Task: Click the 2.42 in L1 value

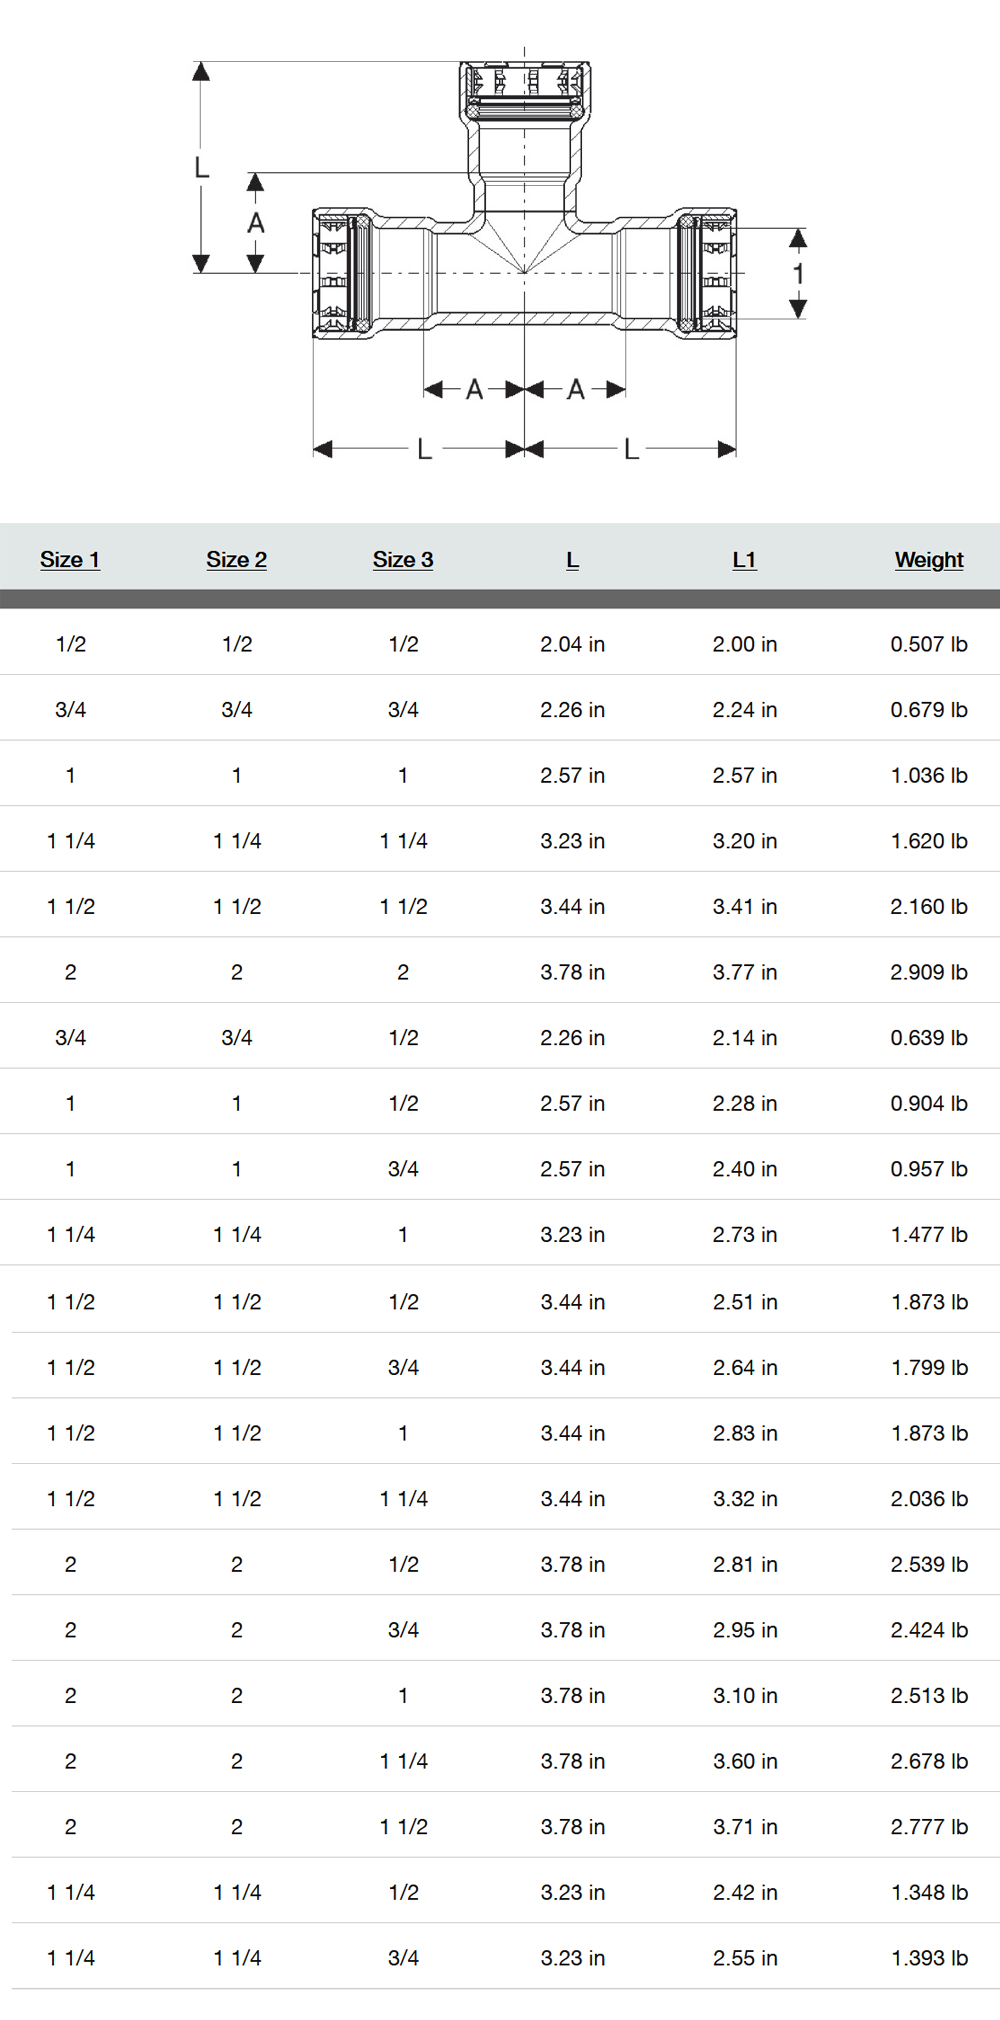Action: [745, 1892]
